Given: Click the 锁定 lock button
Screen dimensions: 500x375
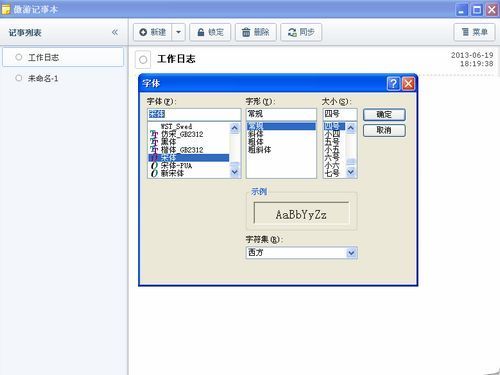Looking at the screenshot, I should 210,32.
